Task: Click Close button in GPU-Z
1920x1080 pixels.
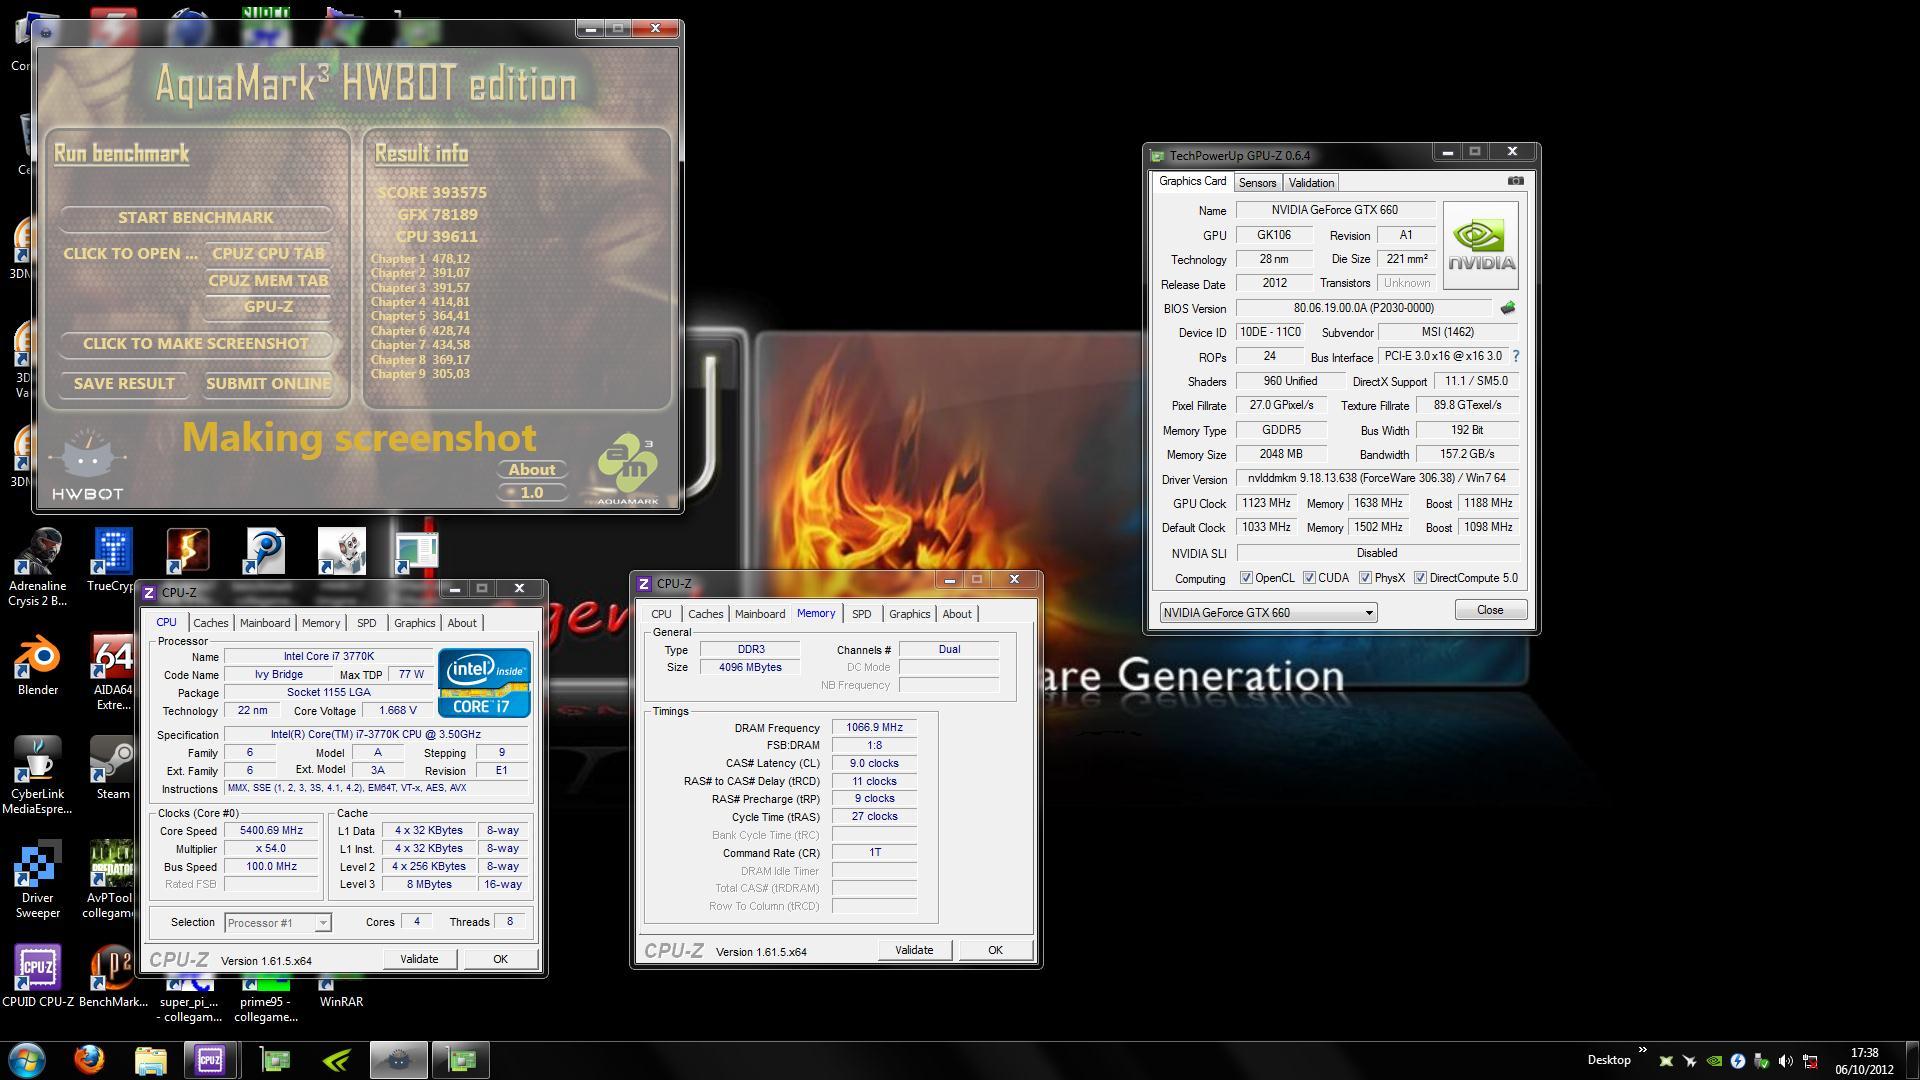Action: (x=1490, y=610)
